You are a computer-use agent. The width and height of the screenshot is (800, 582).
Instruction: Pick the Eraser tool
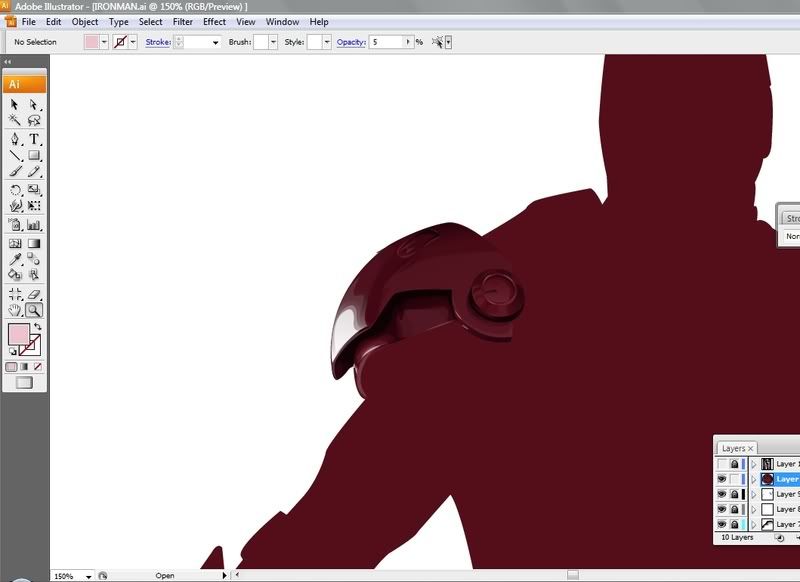(34, 294)
